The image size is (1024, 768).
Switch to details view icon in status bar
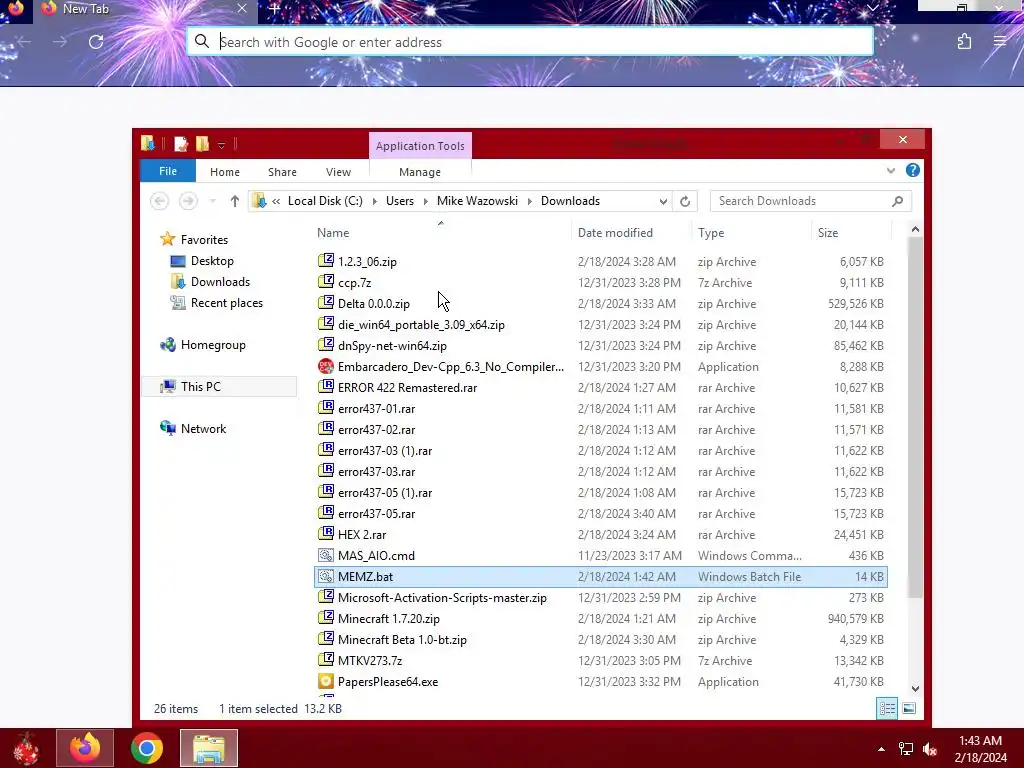click(887, 708)
